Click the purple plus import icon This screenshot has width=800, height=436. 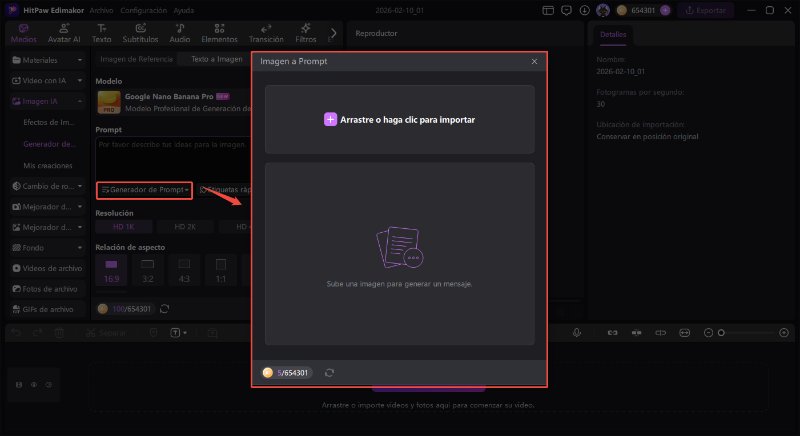[x=330, y=119]
